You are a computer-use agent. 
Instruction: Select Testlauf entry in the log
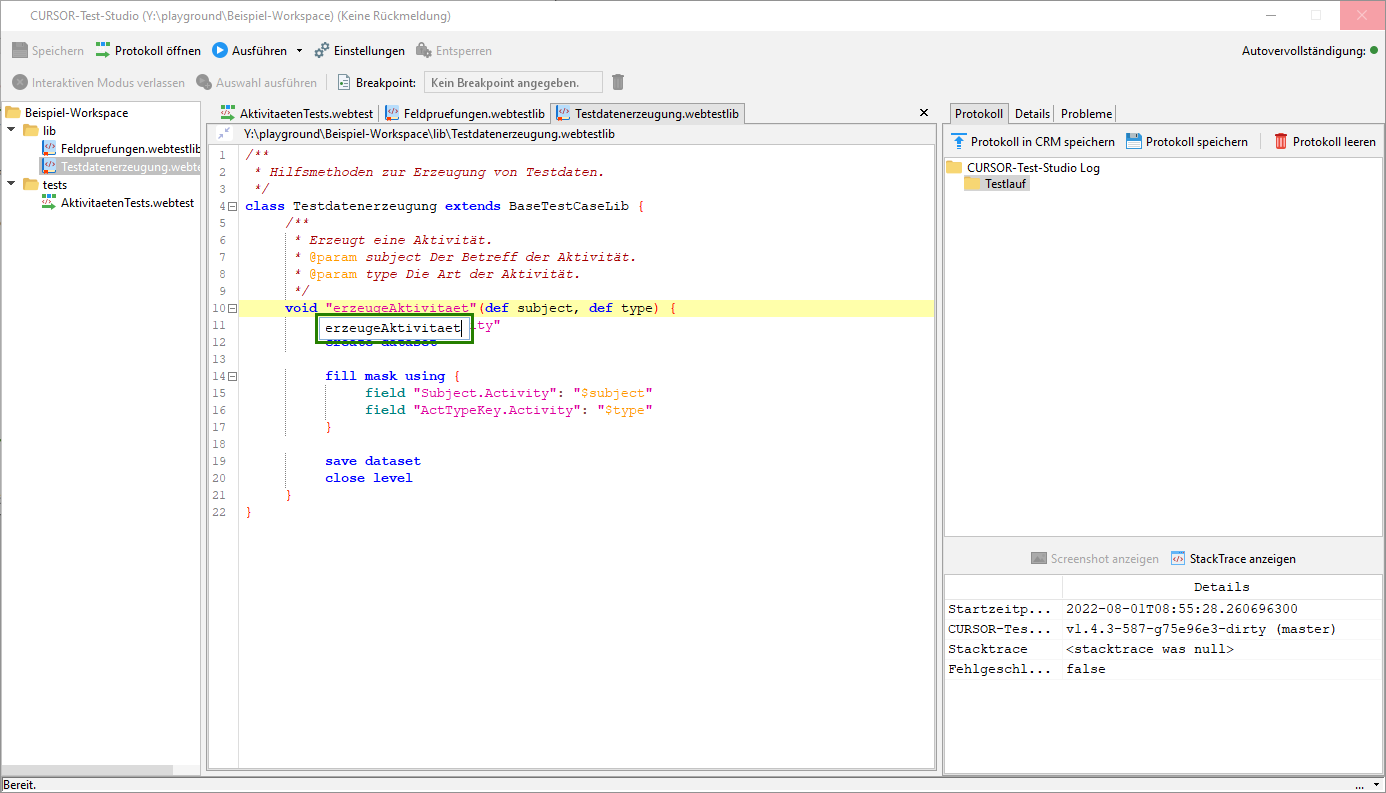[x=1005, y=184]
